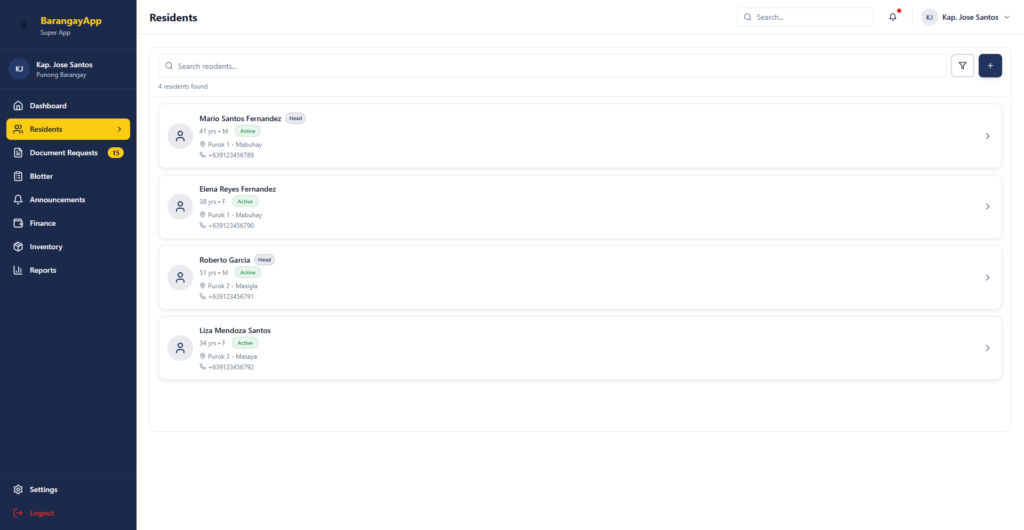The image size is (1024, 530).
Task: Click the Reports chart icon in sidebar
Action: pyautogui.click(x=18, y=270)
